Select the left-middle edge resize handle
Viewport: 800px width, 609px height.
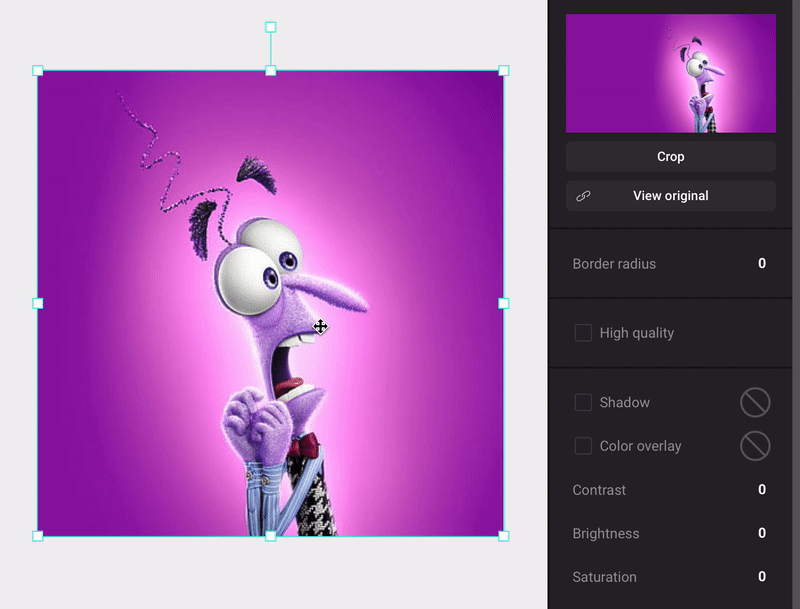click(x=38, y=303)
